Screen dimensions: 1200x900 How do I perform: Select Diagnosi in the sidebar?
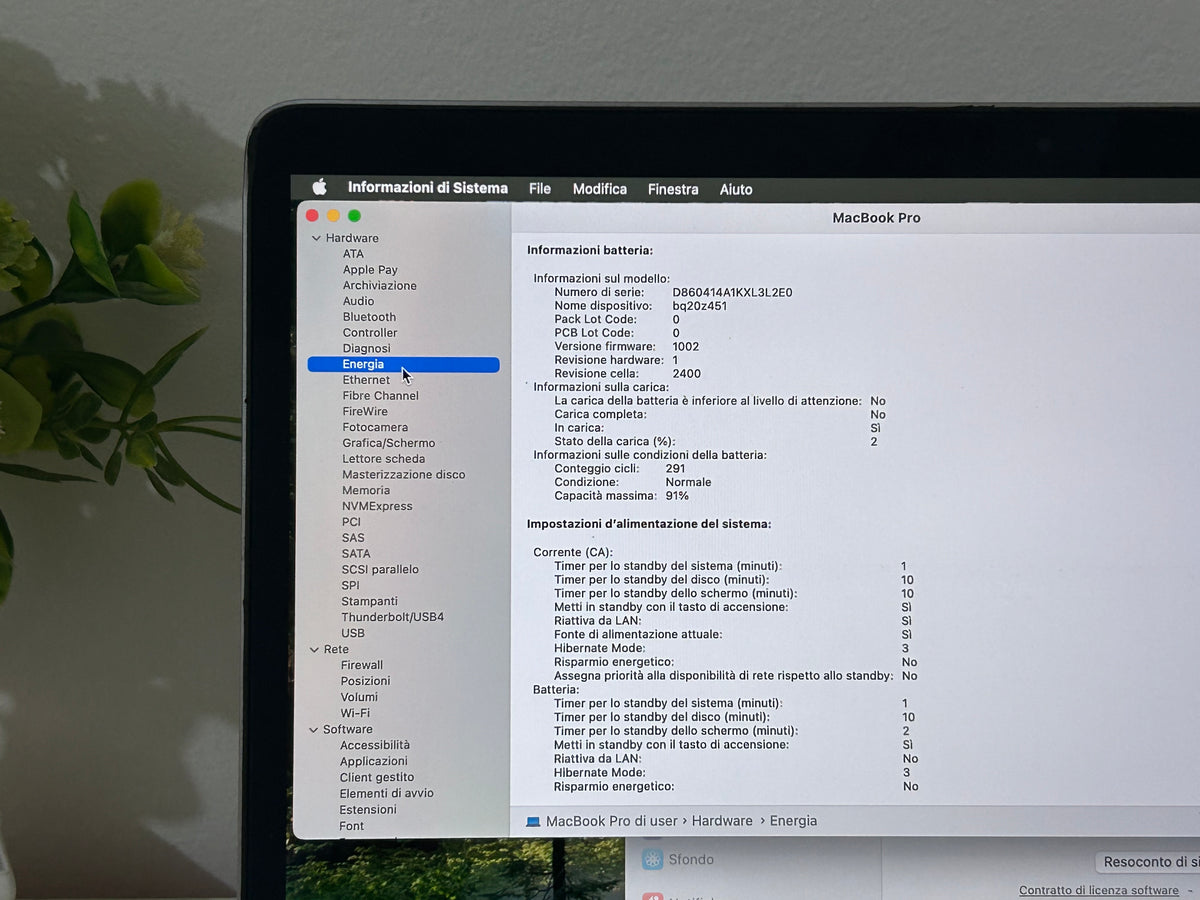[x=366, y=349]
